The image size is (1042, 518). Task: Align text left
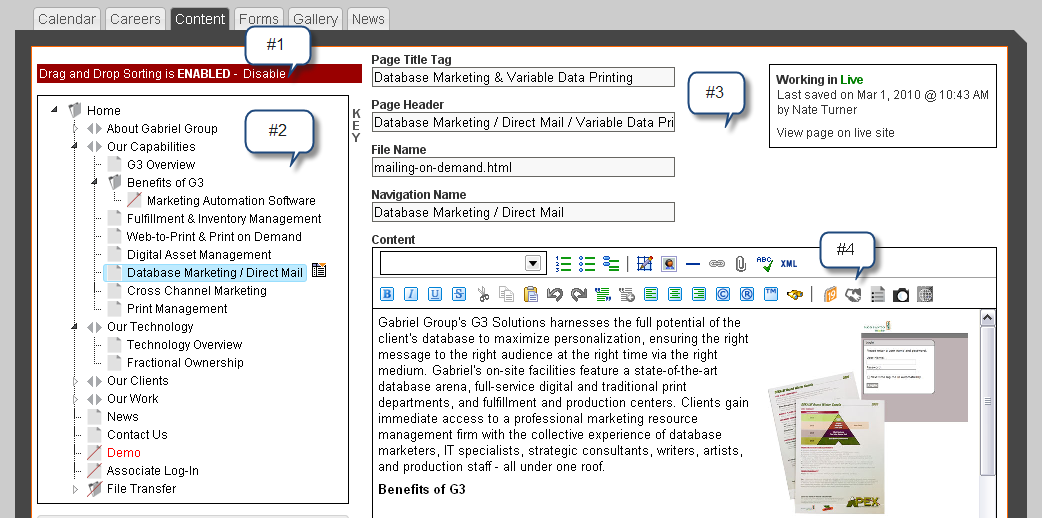[651, 294]
